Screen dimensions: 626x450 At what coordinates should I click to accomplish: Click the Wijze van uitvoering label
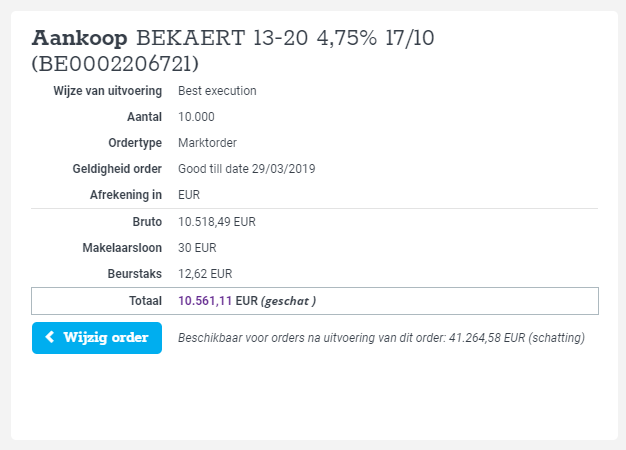pos(108,91)
